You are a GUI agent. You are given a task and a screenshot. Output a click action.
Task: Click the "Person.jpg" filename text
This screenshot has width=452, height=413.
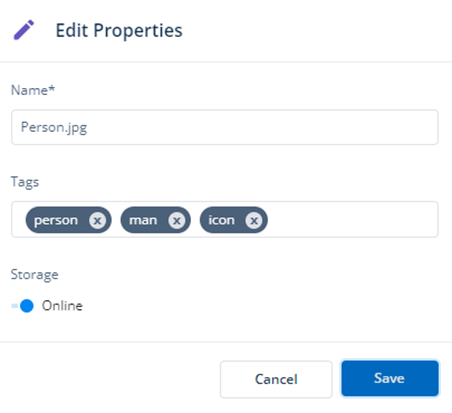click(54, 128)
